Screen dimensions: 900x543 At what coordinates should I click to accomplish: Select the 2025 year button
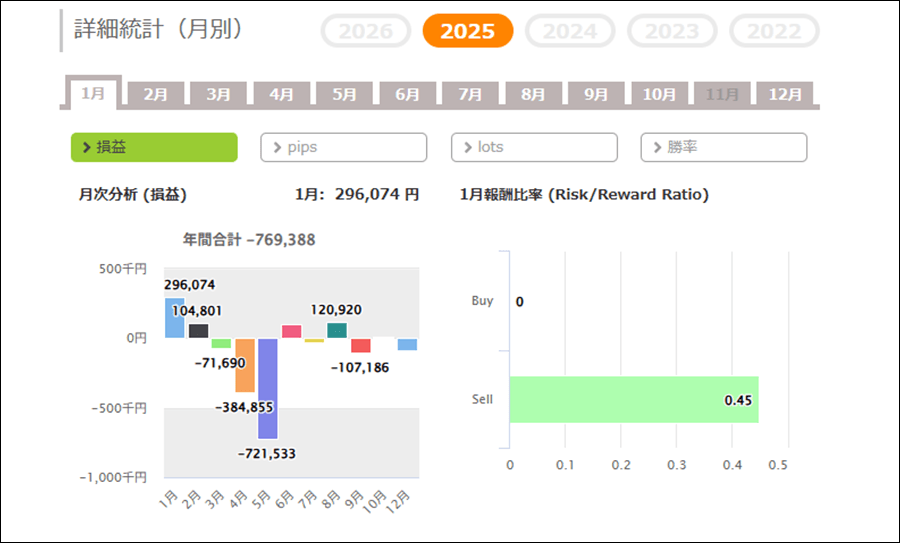click(x=467, y=31)
